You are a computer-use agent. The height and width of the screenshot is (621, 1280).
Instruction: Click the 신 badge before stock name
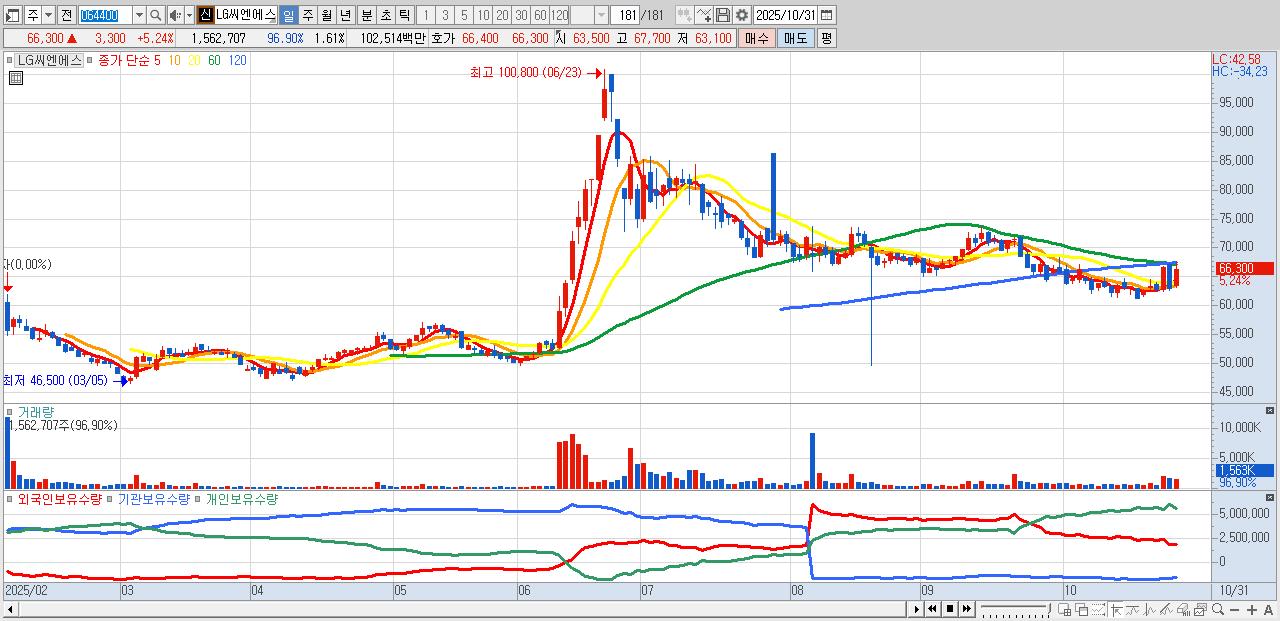[205, 15]
